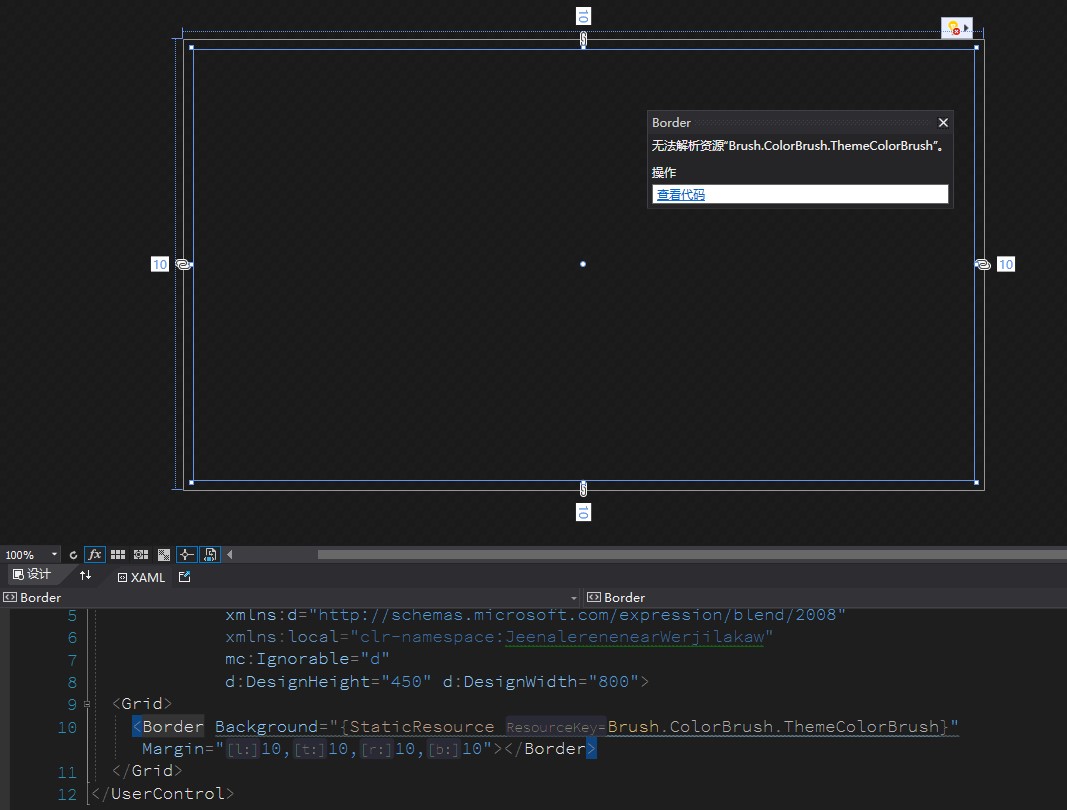
Task: Click the bottom-right resize handle of the Border
Action: (976, 483)
